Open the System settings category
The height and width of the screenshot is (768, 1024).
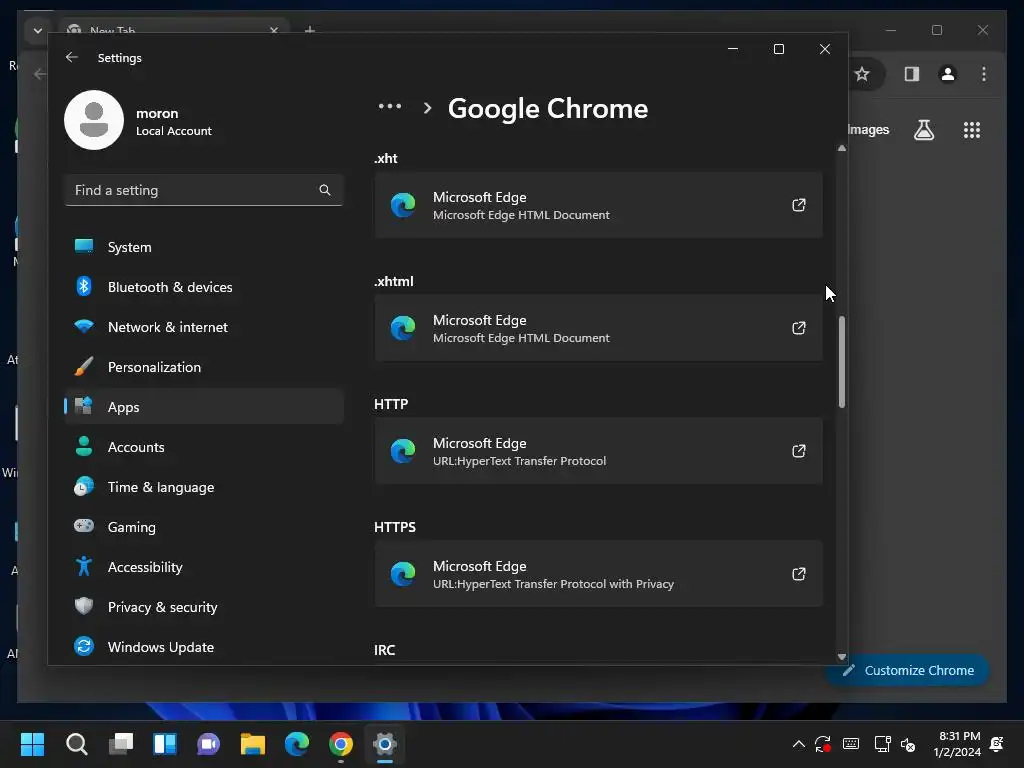click(x=204, y=247)
